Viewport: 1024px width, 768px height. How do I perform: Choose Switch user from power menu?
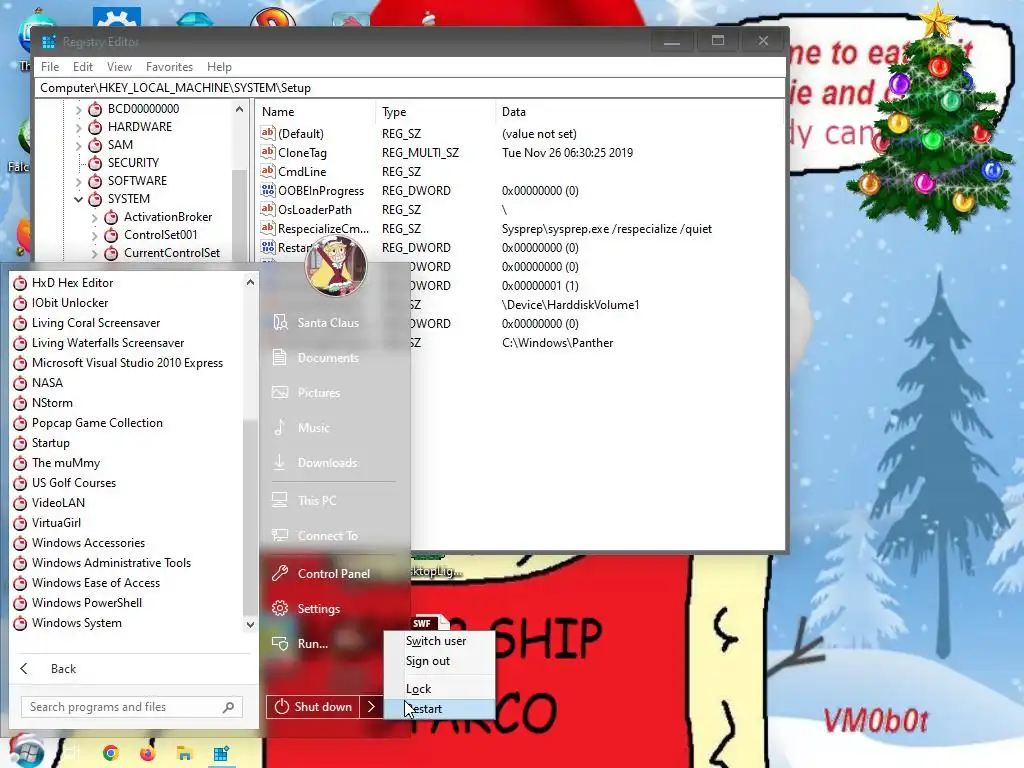coord(439,641)
